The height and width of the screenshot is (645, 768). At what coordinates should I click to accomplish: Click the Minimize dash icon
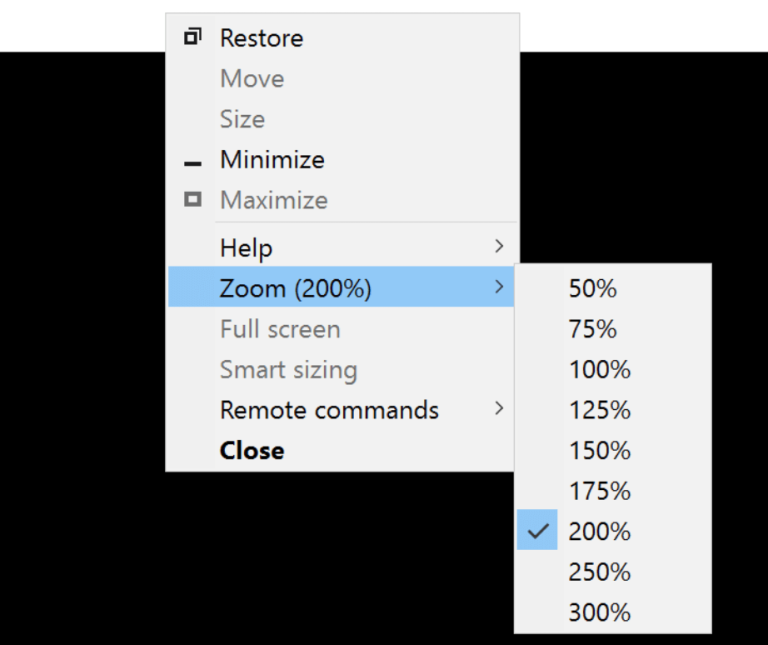point(192,164)
